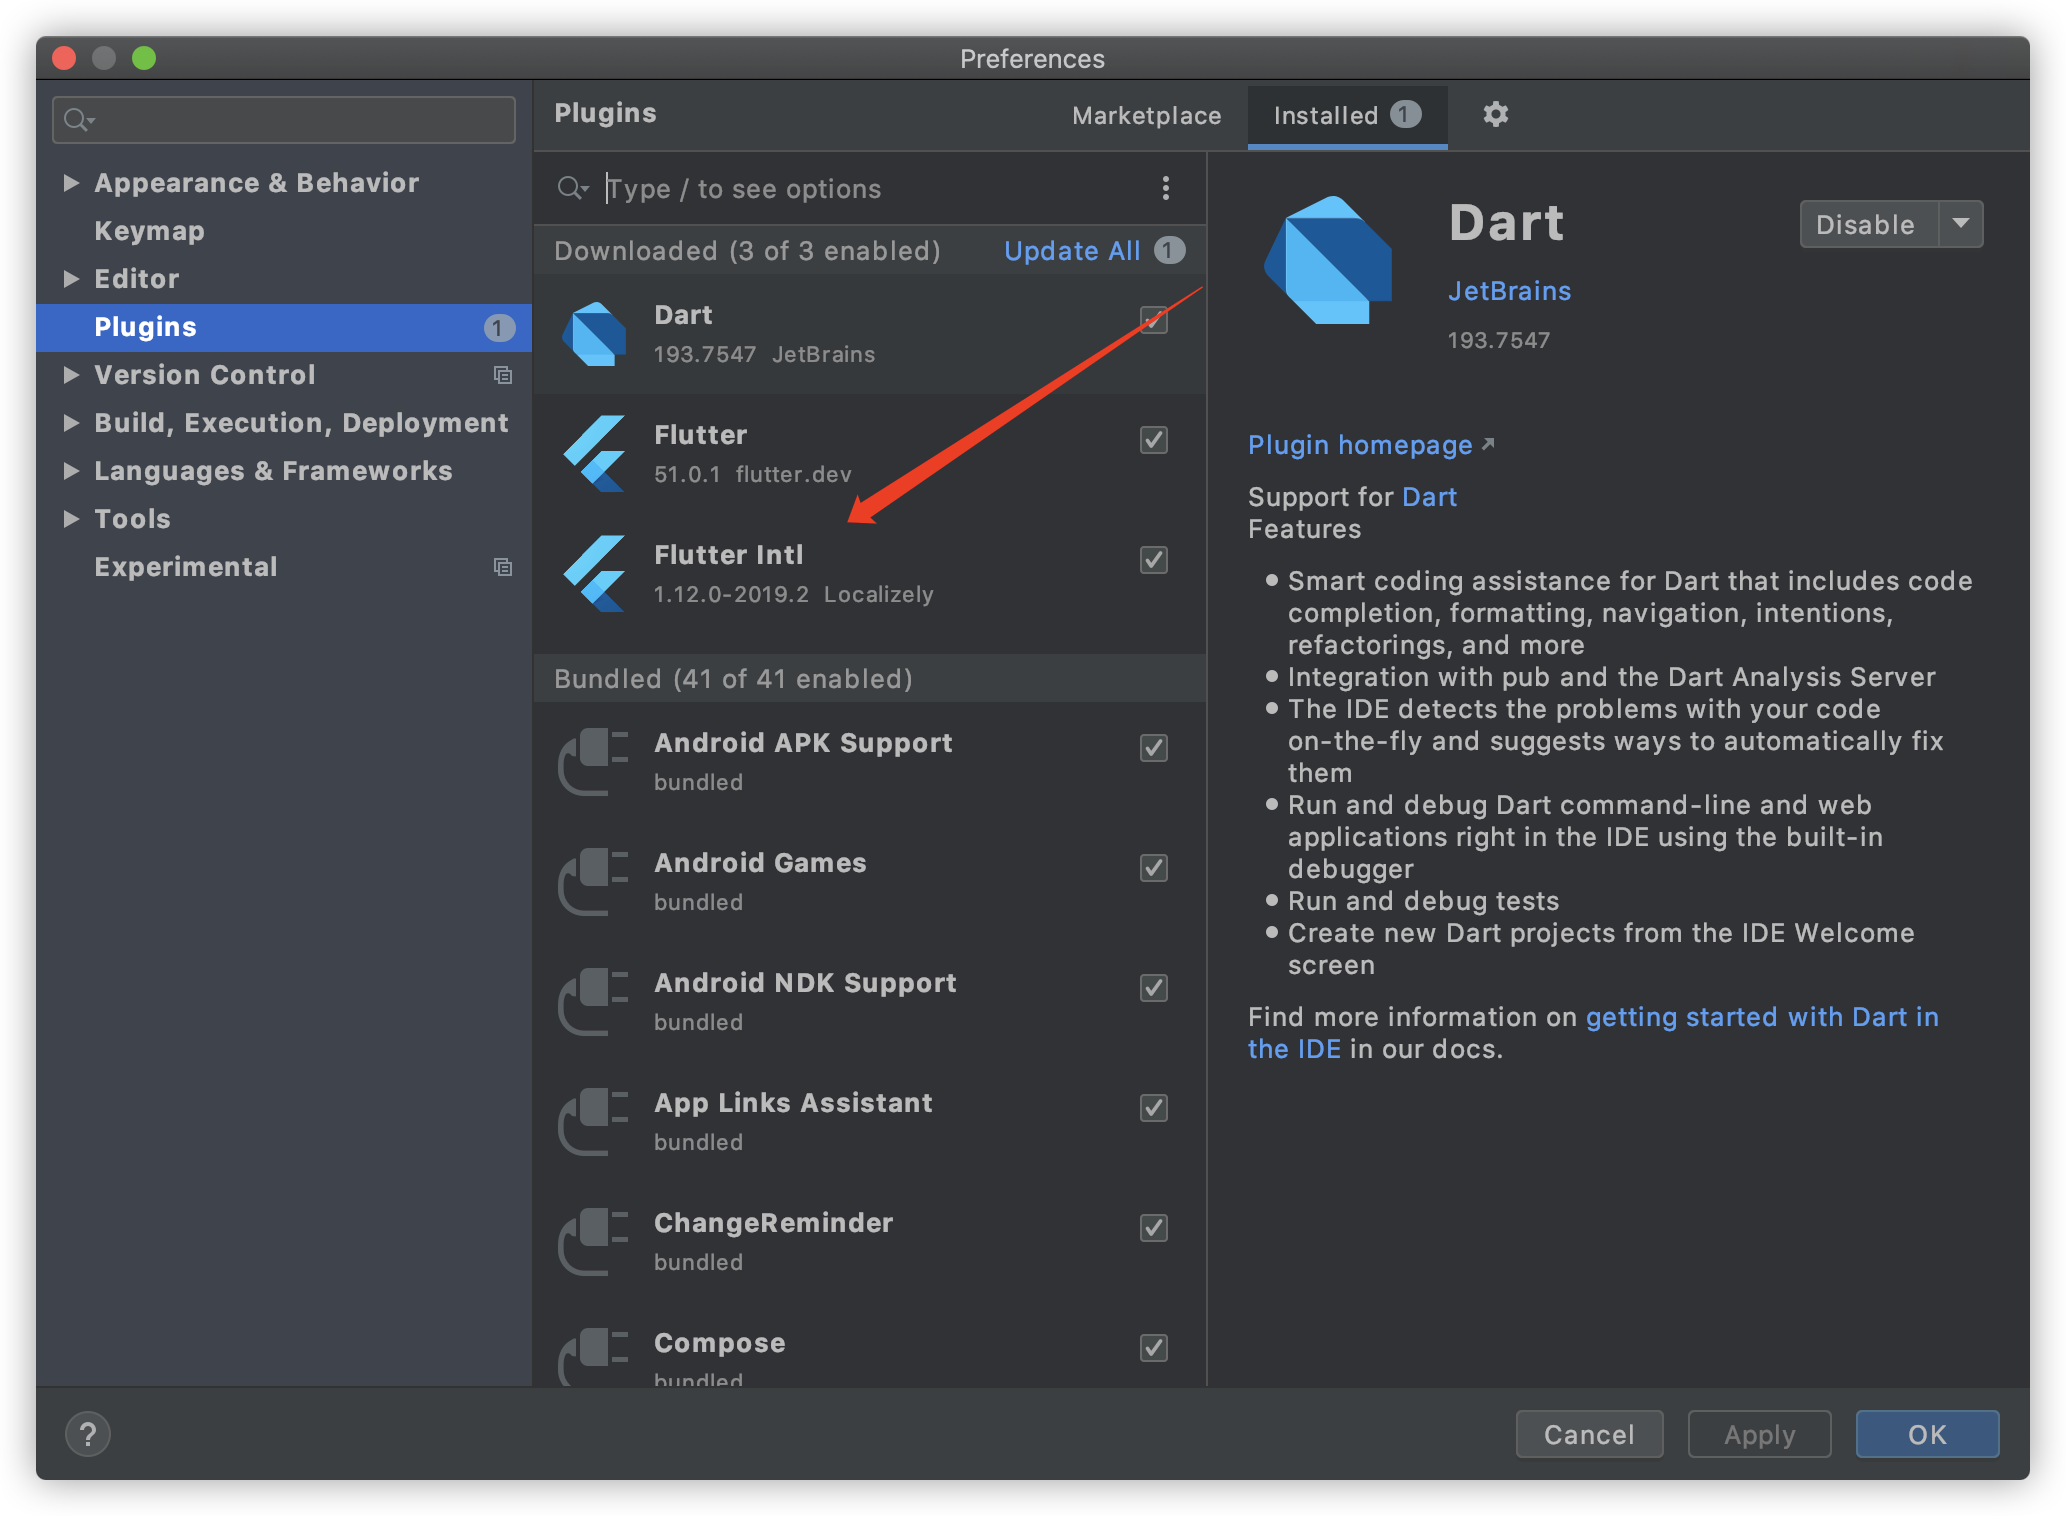Click the Android APK Support plug icon
The height and width of the screenshot is (1516, 2066).
click(x=593, y=762)
